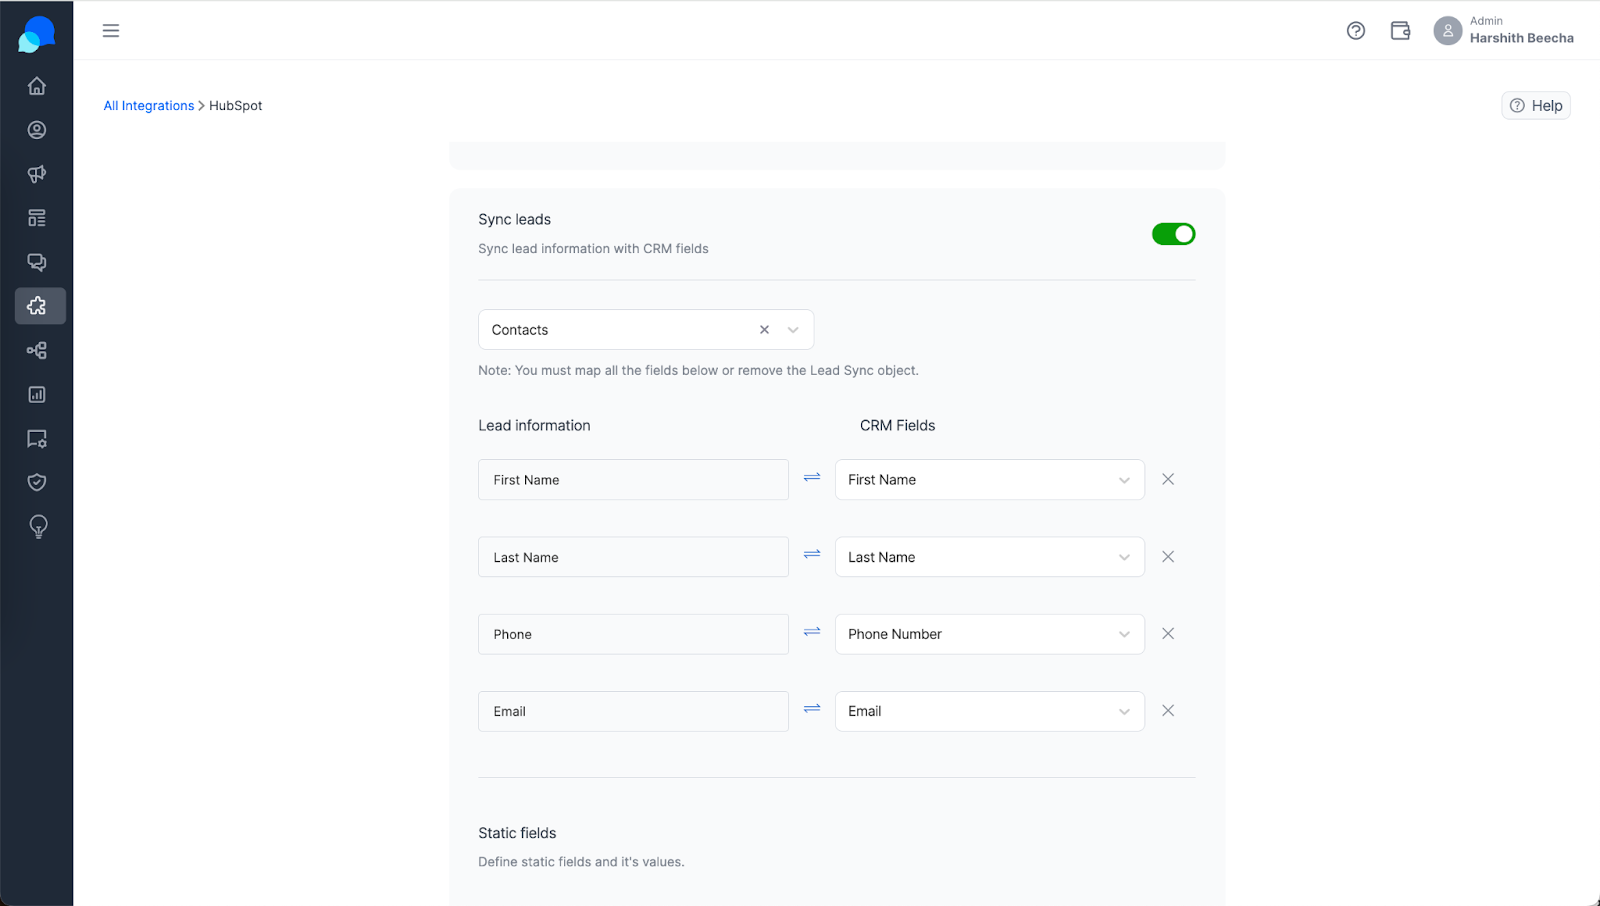Viewport: 1600px width, 906px height.
Task: Click the Static fields heading
Action: click(x=517, y=833)
